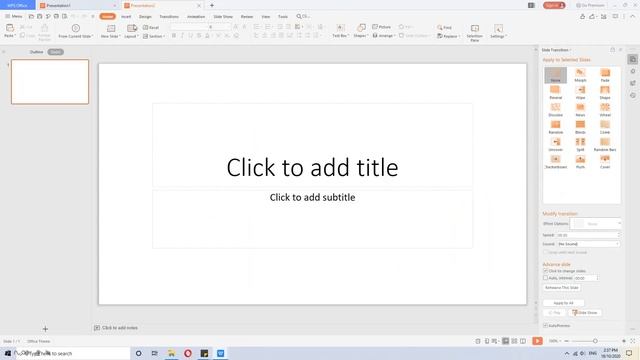Select the None transition thumbnail

[555, 75]
